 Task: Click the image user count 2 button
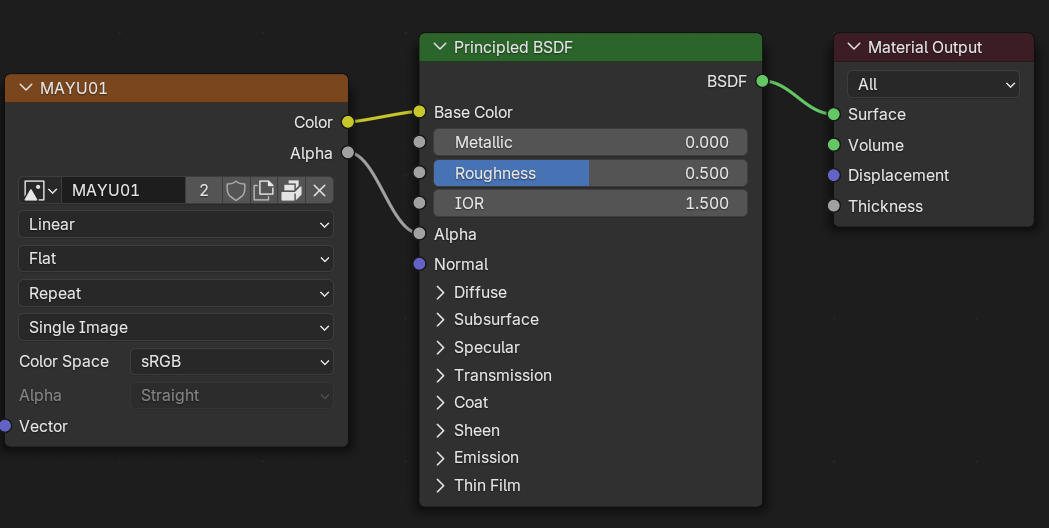pyautogui.click(x=204, y=190)
